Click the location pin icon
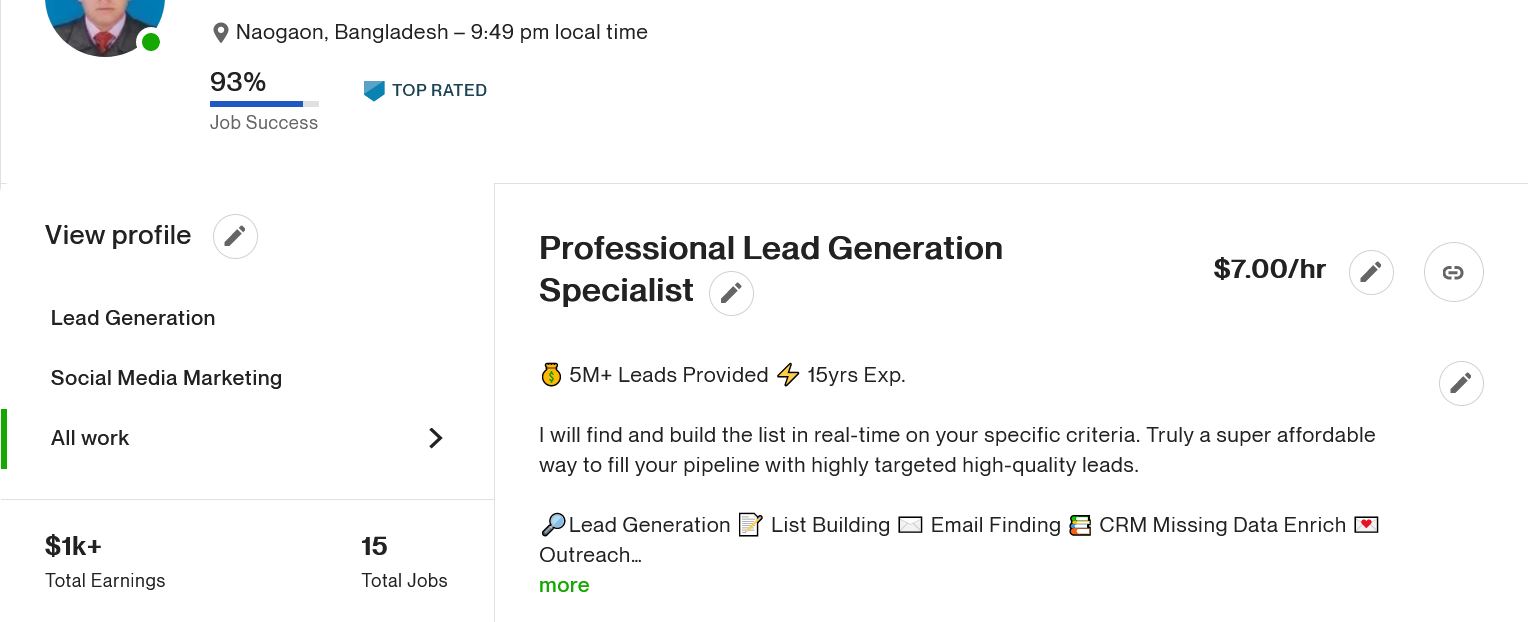Image resolution: width=1528 pixels, height=622 pixels. click(221, 33)
